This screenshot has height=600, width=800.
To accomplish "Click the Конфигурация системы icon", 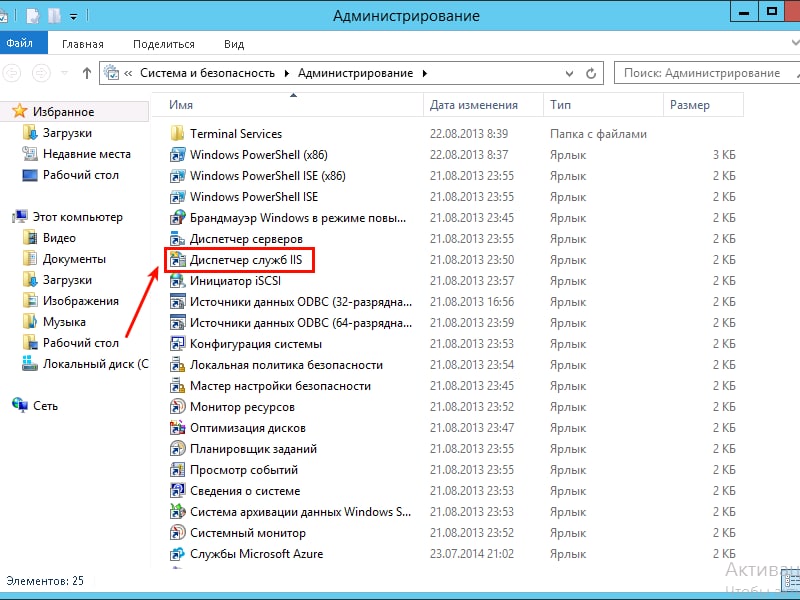I will [177, 344].
